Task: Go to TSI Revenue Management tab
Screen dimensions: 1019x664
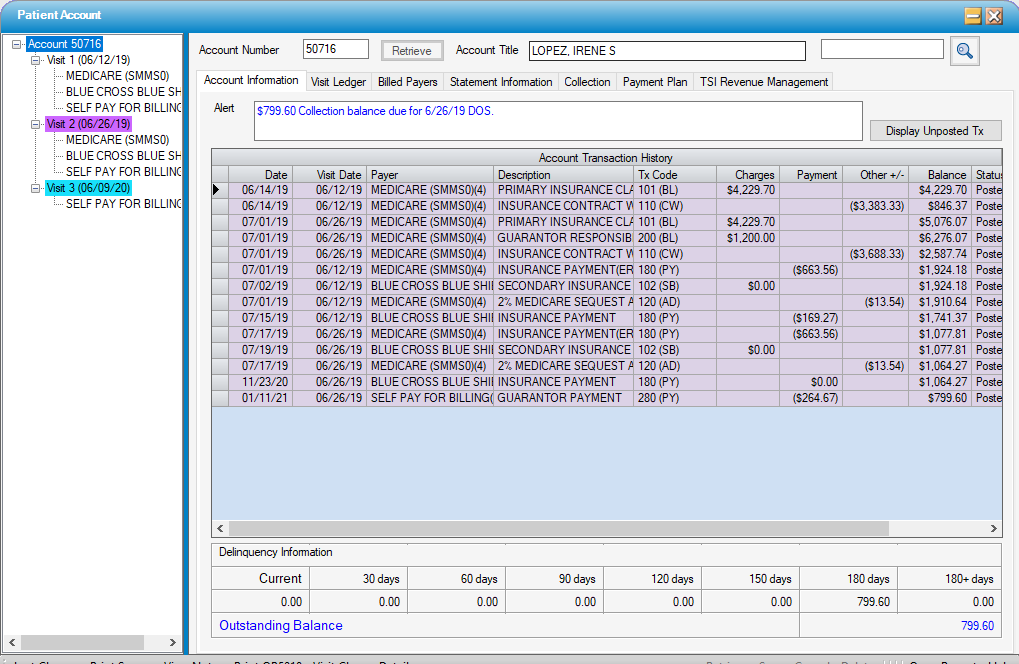Action: (764, 82)
